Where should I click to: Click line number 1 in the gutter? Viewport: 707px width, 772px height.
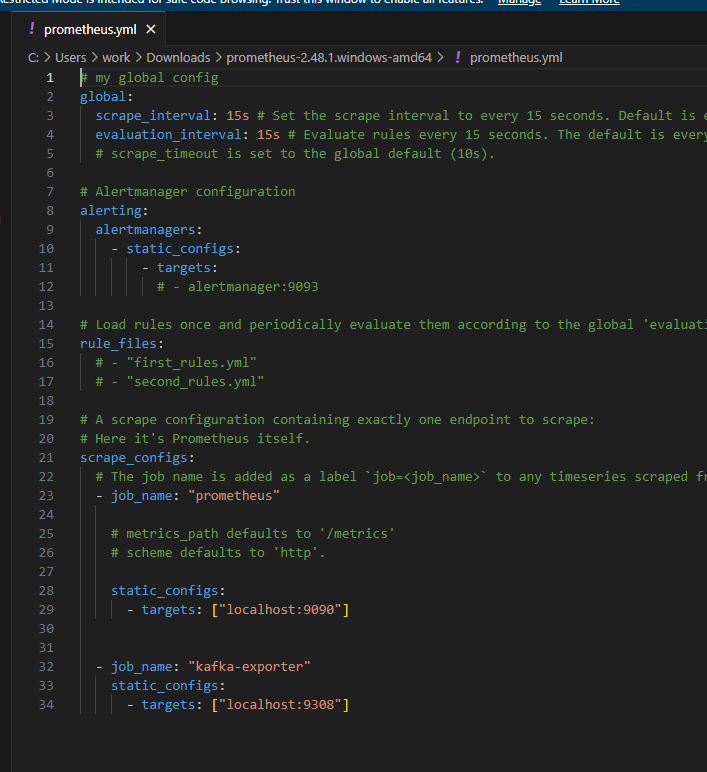[50, 78]
